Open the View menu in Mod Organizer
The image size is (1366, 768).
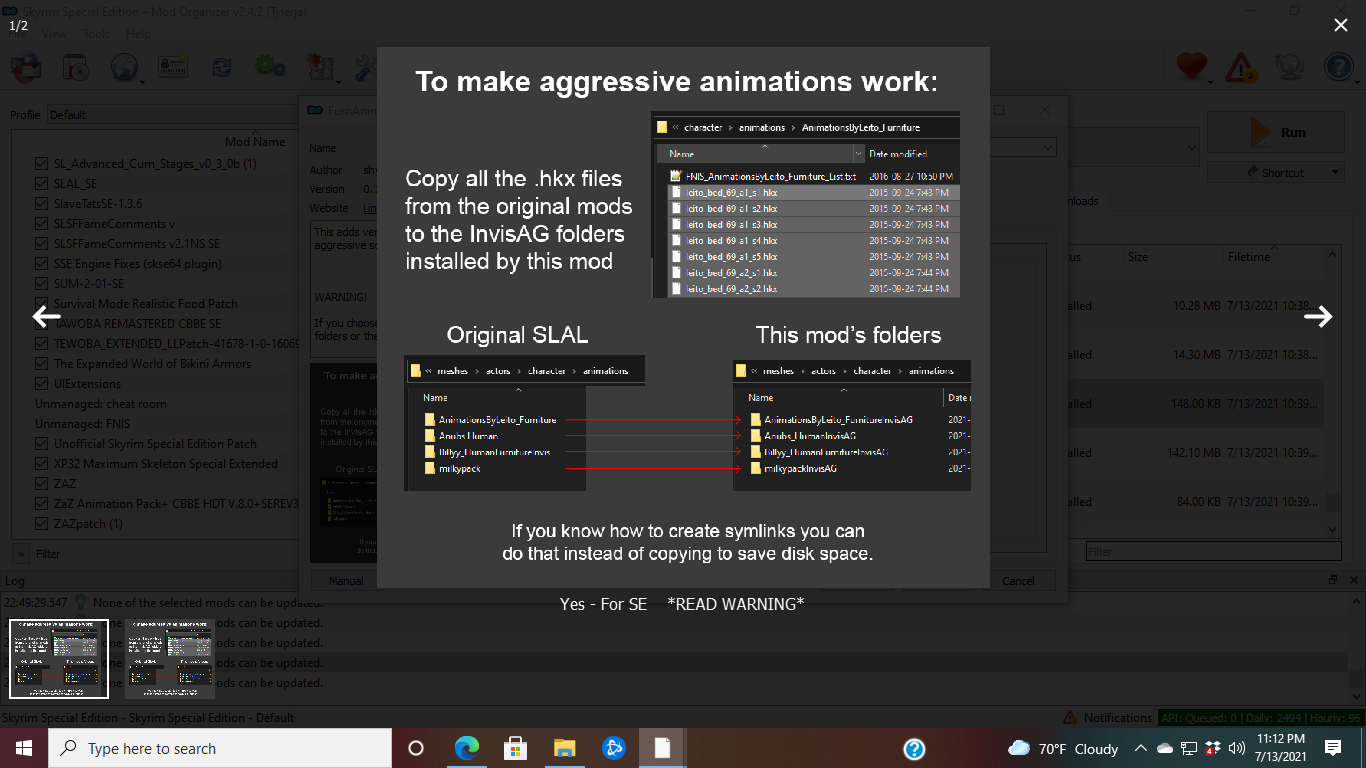(54, 34)
